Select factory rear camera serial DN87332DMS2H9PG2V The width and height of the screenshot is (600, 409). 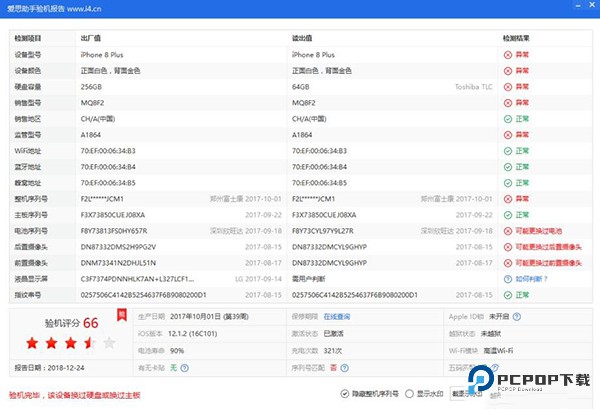(118, 247)
